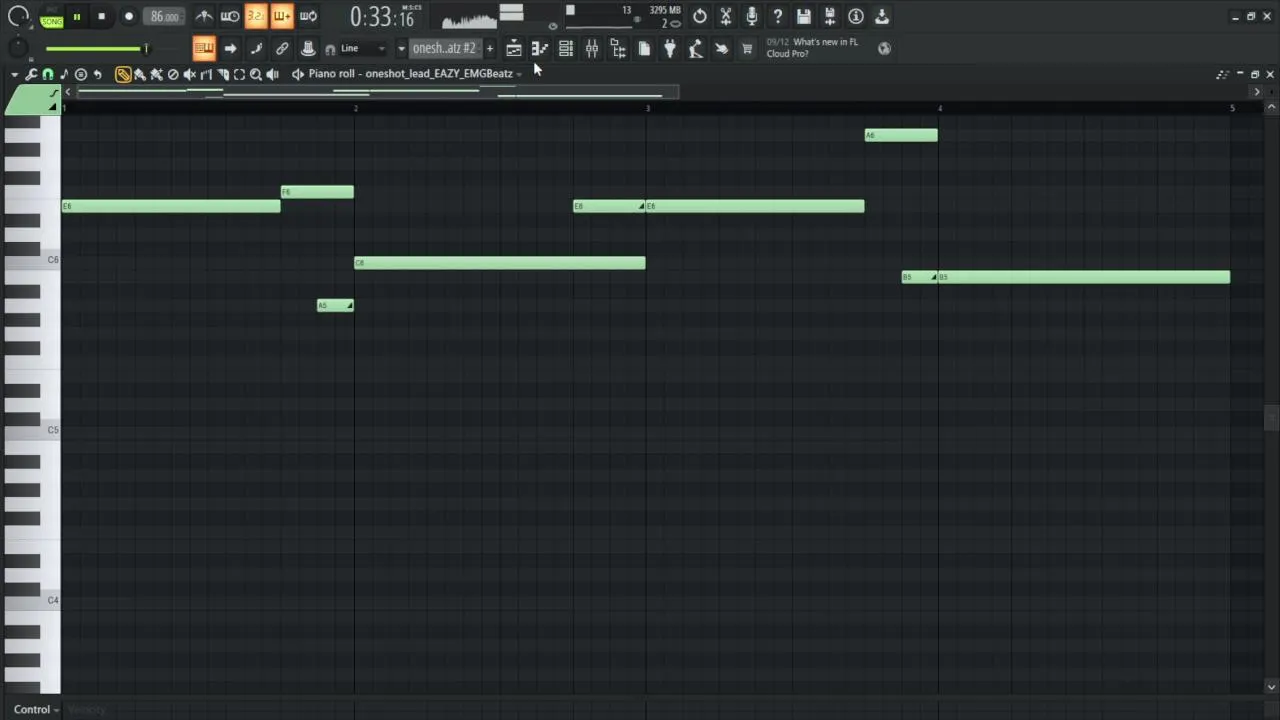
Task: Click the note/clip grouping brush icon
Action: [x=256, y=48]
